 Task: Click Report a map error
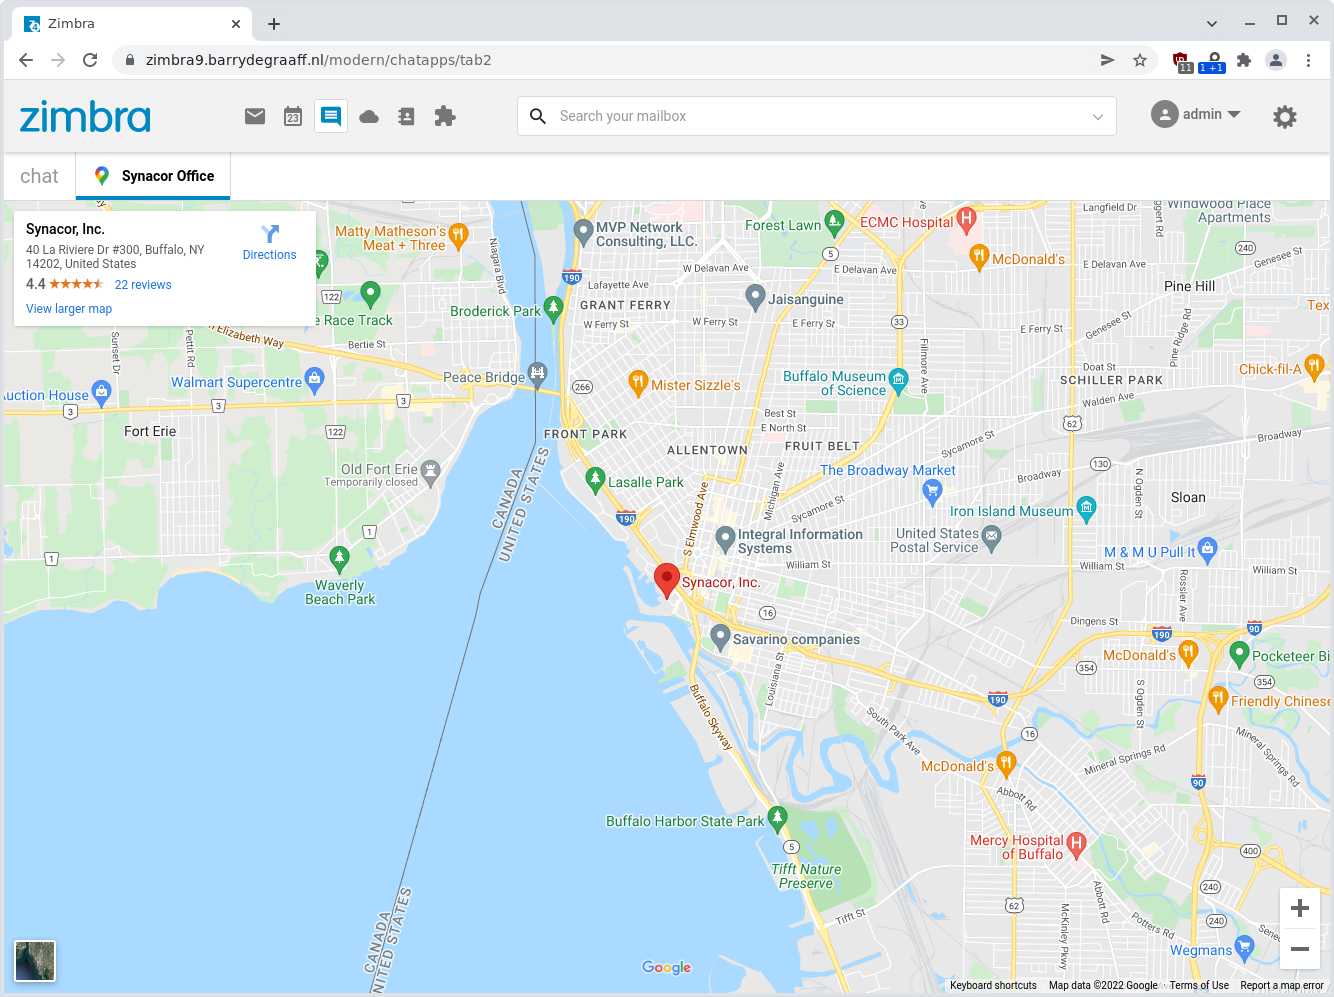coord(1282,985)
